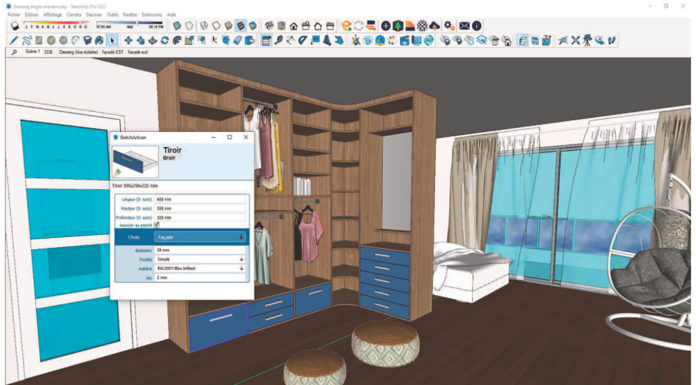Switch to Dressing (Vue éclatée) scene tab
This screenshot has height=385, width=696.
[x=78, y=52]
